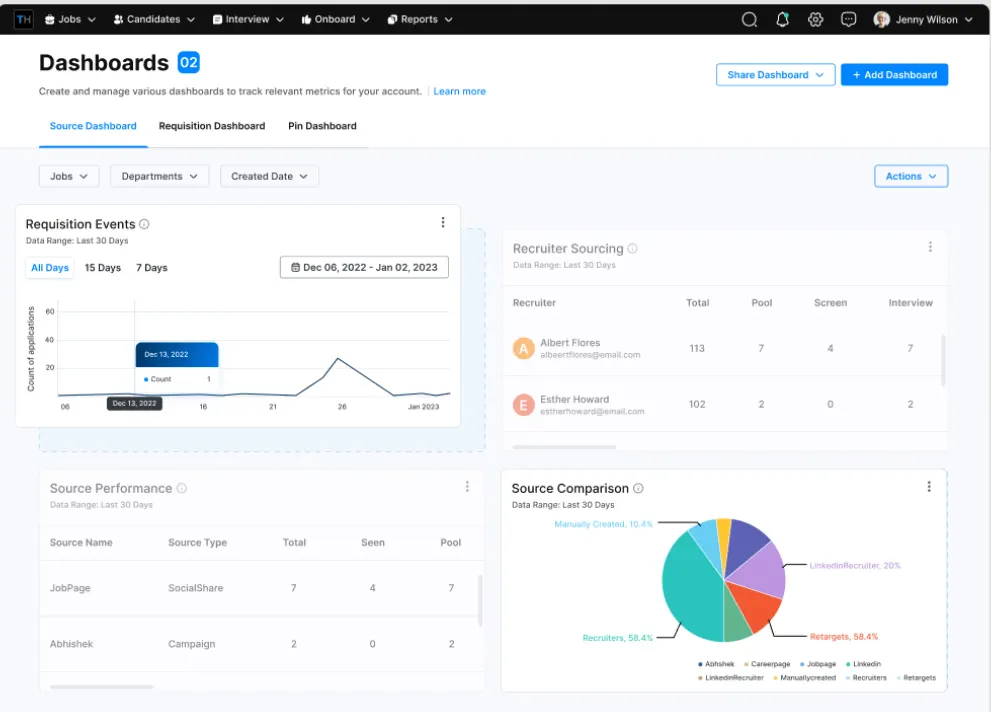
Task: Select the 15 Days range option
Action: (x=102, y=268)
